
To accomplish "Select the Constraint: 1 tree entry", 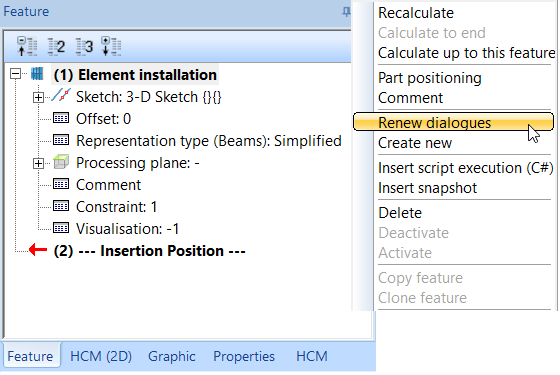I will [x=116, y=207].
